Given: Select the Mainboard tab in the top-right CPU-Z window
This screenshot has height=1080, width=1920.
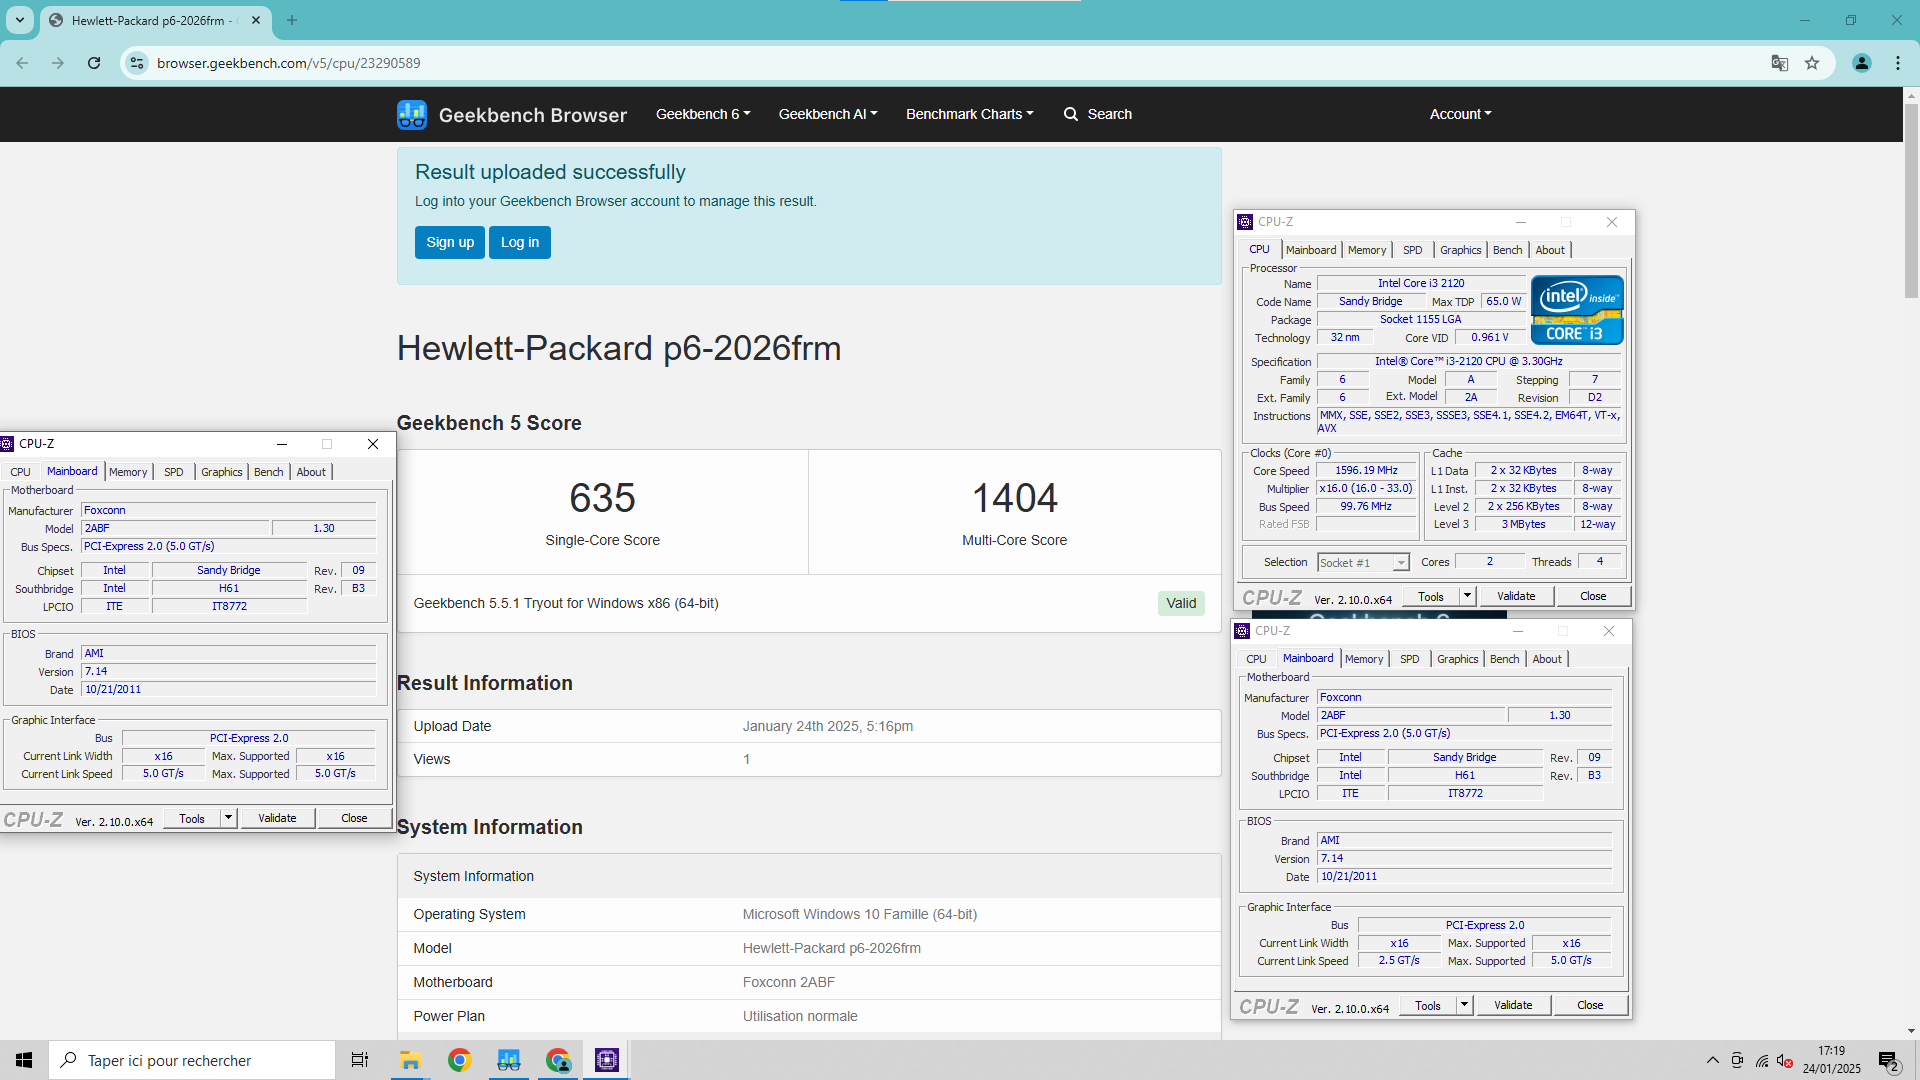Looking at the screenshot, I should 1310,250.
